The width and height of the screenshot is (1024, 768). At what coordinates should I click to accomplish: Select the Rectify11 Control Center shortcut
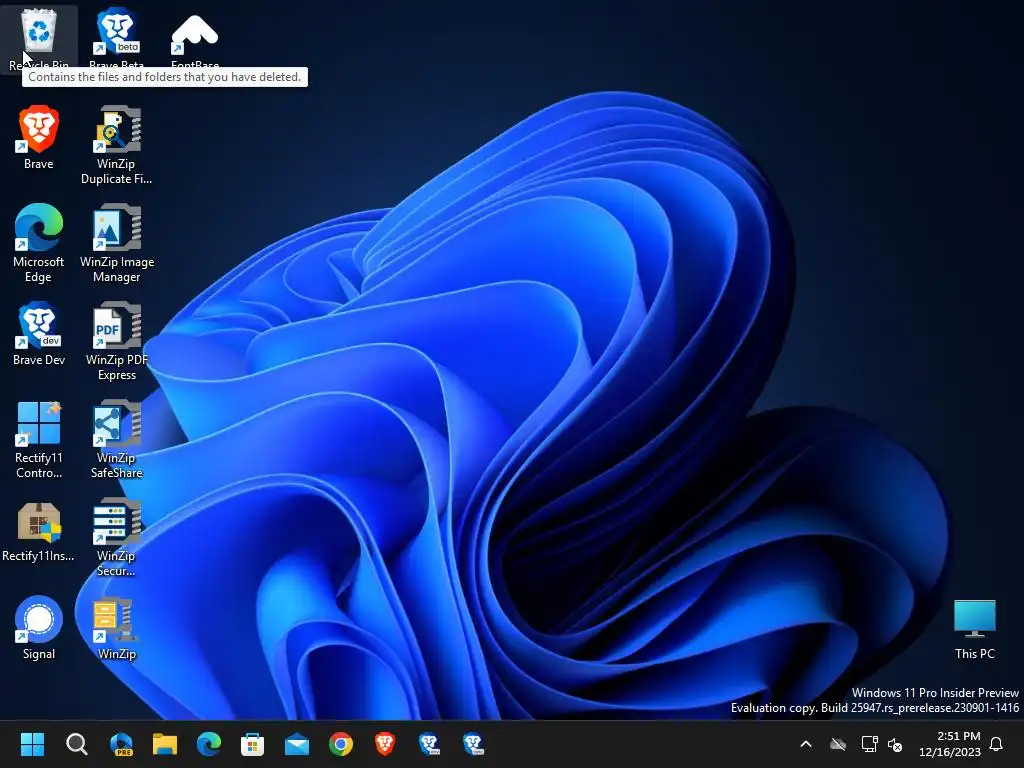pyautogui.click(x=39, y=439)
